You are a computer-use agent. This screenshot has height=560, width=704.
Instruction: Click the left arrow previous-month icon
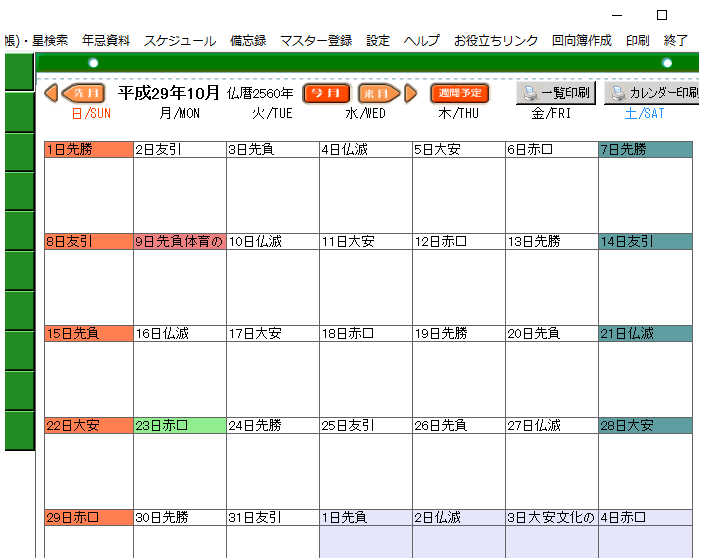point(51,93)
